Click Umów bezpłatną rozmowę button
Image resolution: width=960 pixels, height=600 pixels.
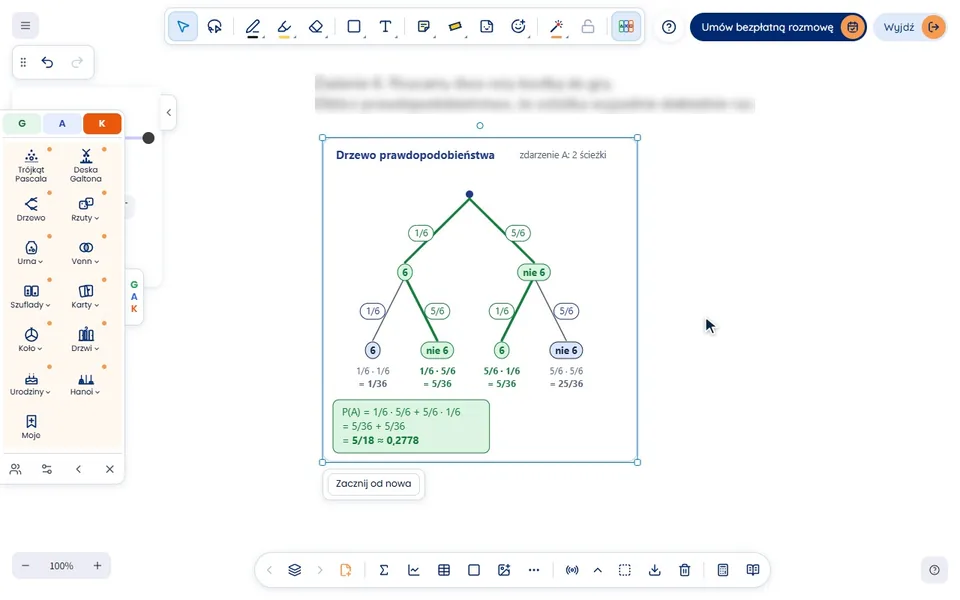coord(778,27)
